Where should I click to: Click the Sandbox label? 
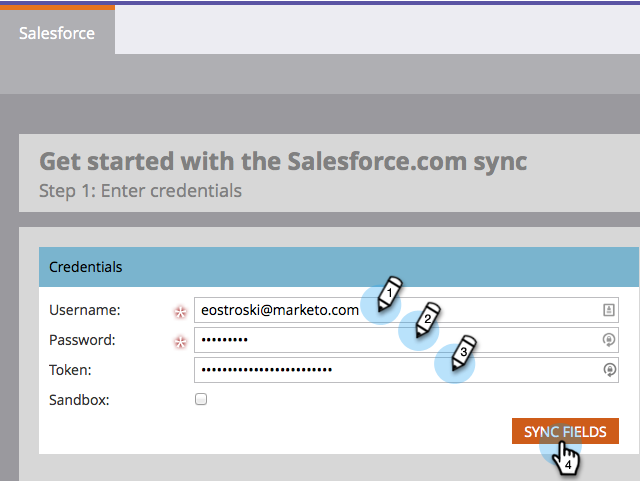[x=79, y=400]
